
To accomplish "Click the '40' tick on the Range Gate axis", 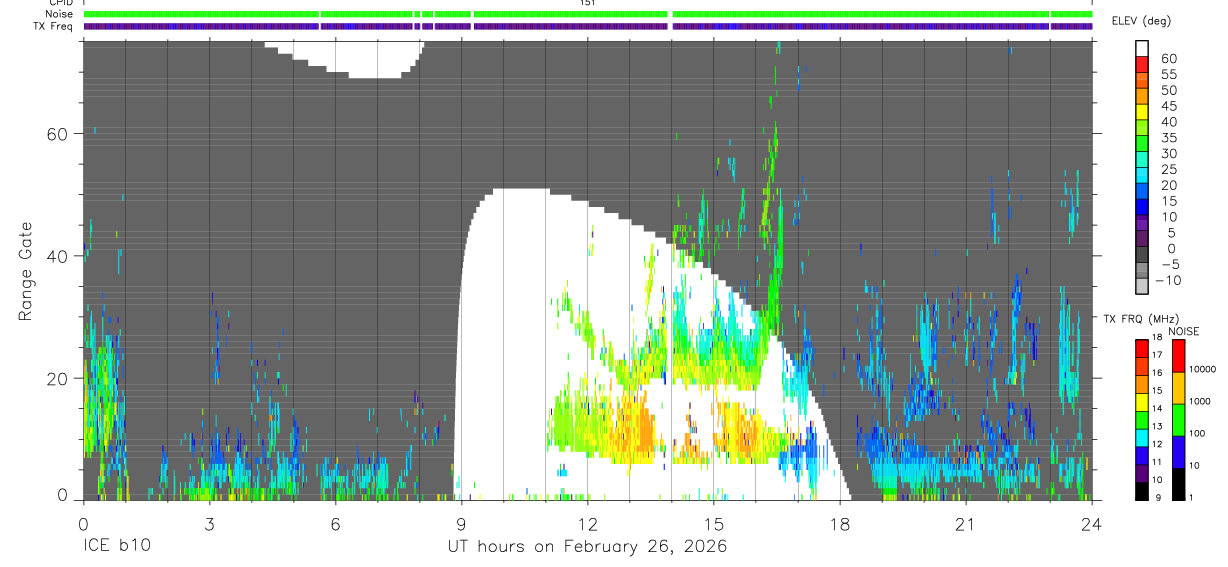I will (x=59, y=256).
